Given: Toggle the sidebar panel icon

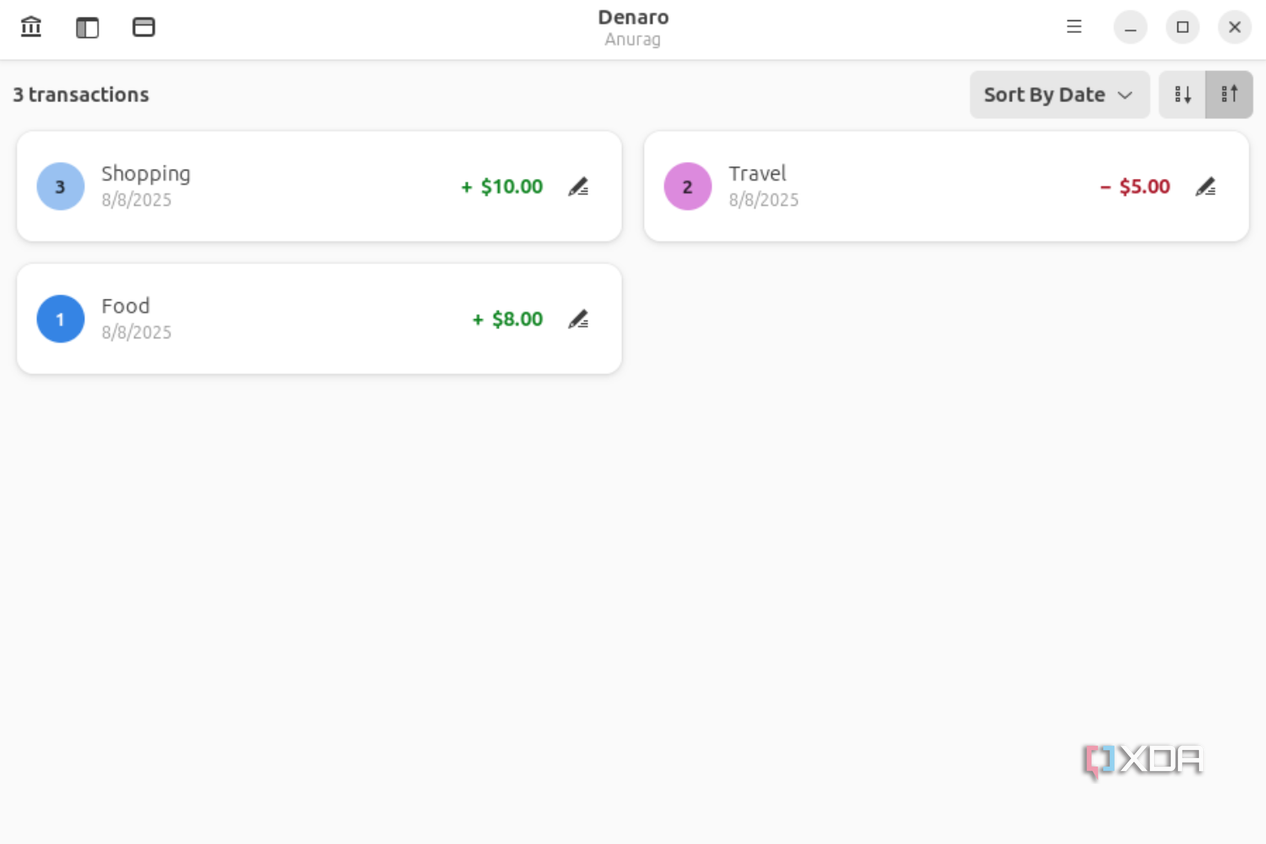Looking at the screenshot, I should pyautogui.click(x=88, y=27).
